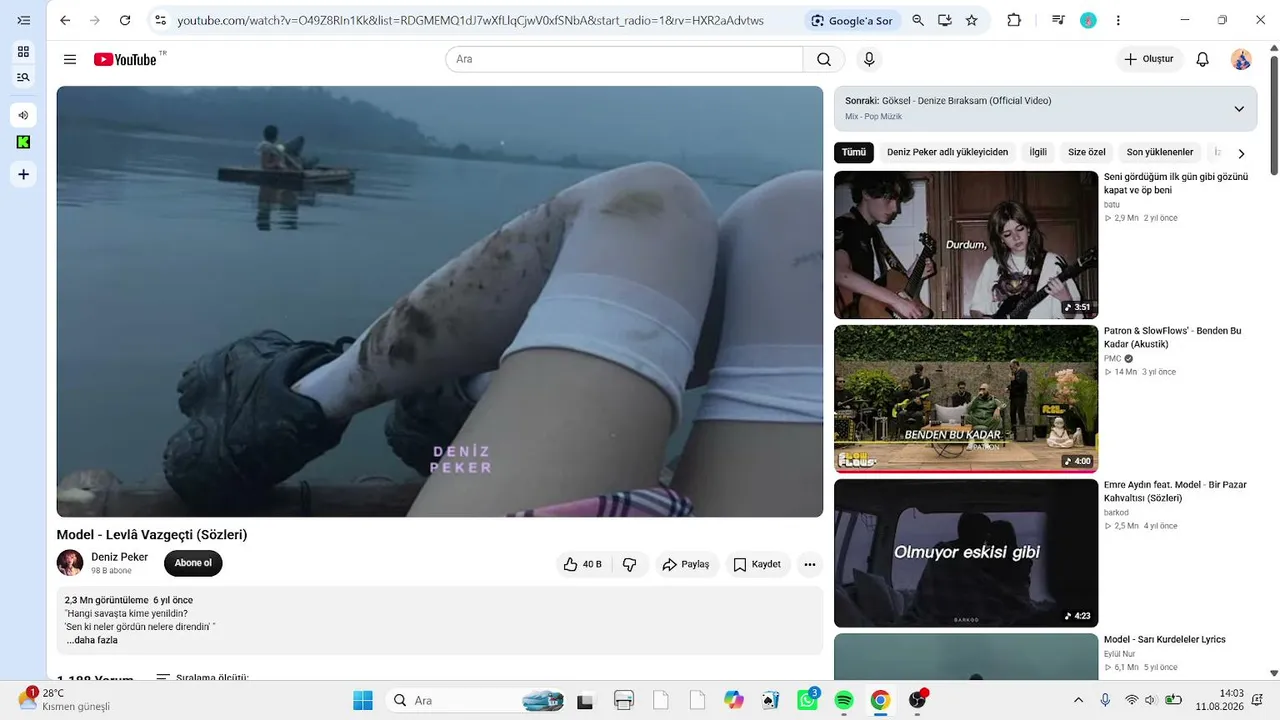Open the Deniz Peker channel name link
Screen dimensions: 1280x720
119,557
